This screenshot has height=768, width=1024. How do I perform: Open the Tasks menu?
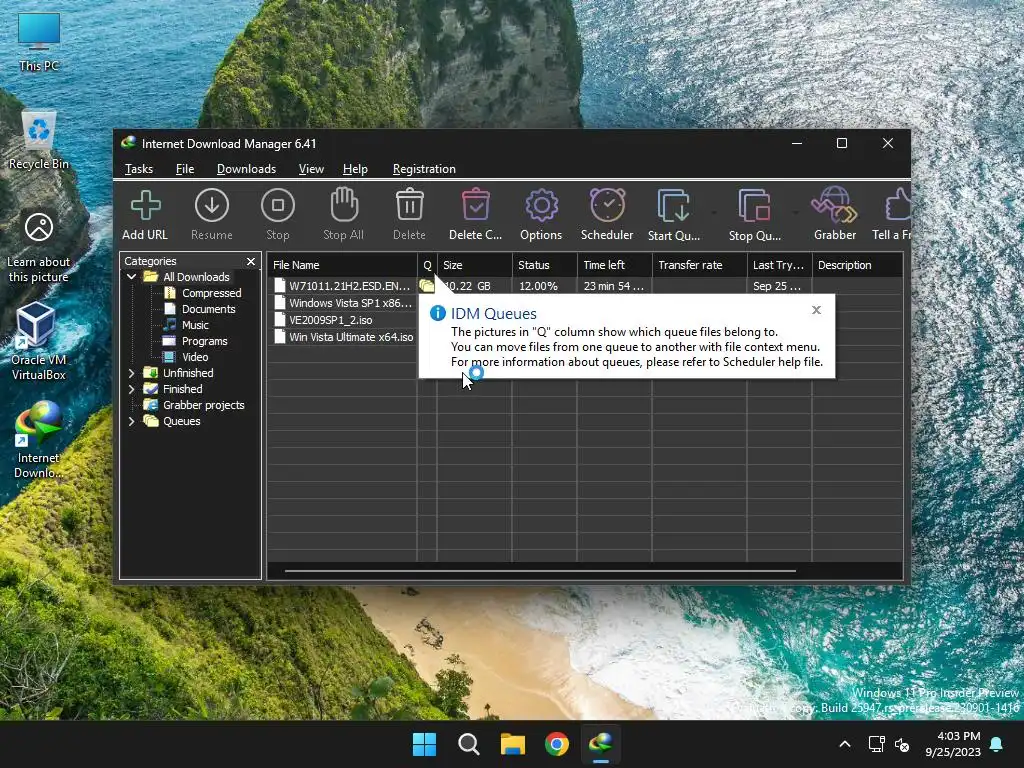138,168
